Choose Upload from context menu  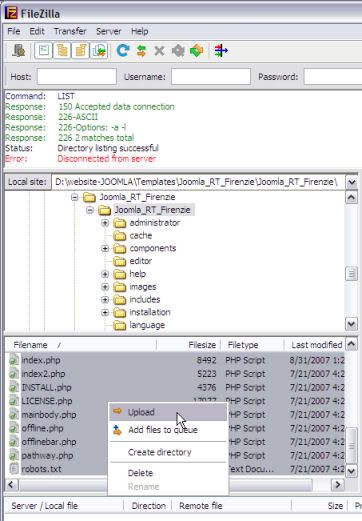(x=168, y=412)
